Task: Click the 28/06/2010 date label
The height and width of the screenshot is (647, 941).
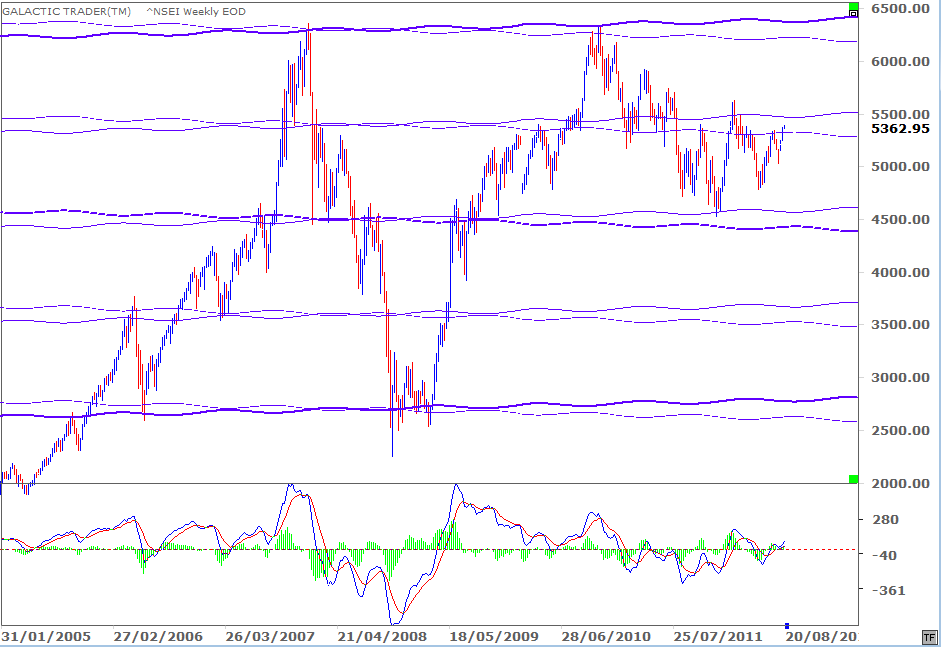Action: (606, 636)
